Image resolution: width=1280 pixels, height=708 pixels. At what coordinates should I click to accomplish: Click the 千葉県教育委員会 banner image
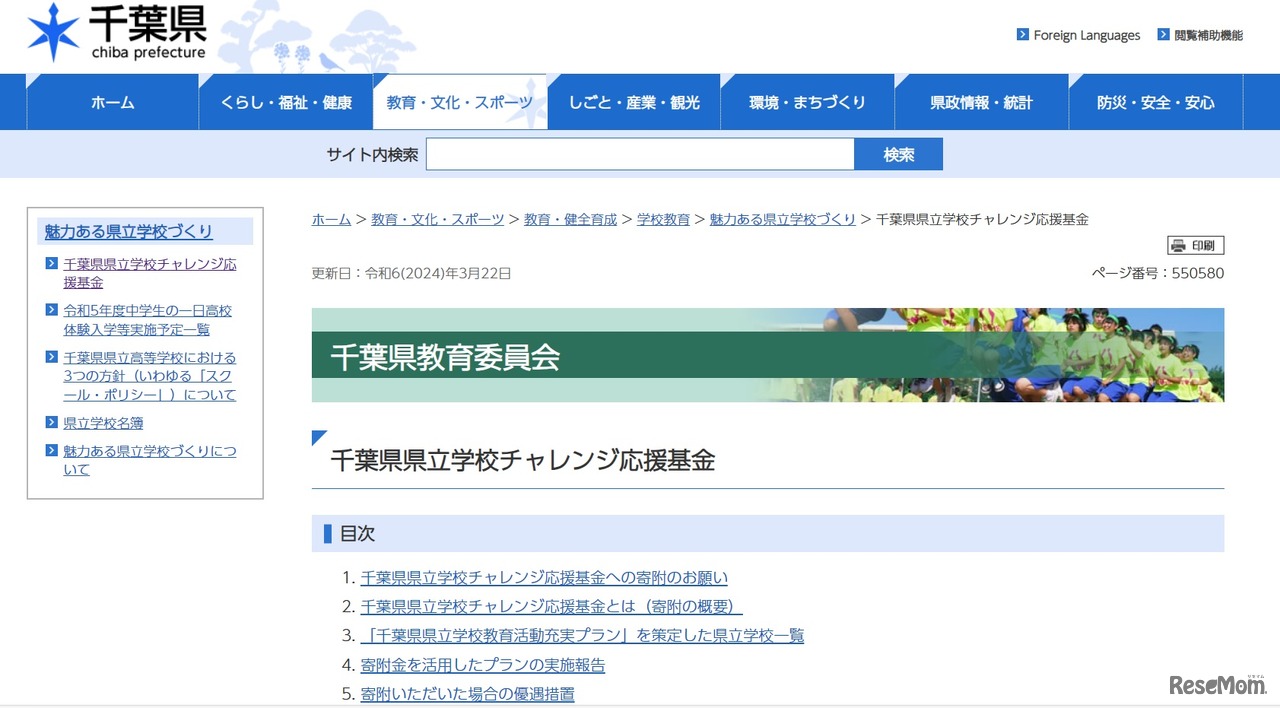767,355
